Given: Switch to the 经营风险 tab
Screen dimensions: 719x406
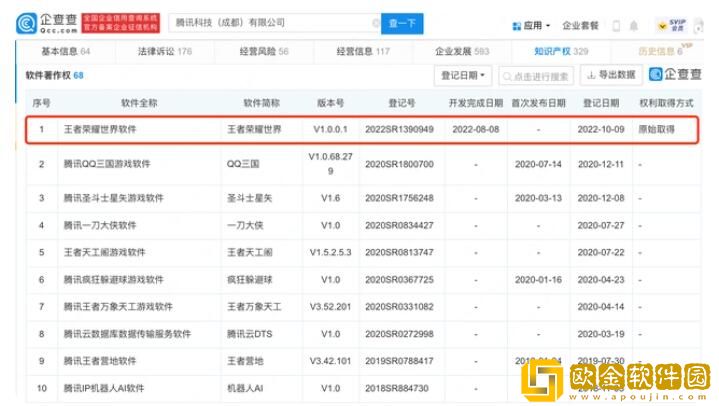Looking at the screenshot, I should [264, 51].
